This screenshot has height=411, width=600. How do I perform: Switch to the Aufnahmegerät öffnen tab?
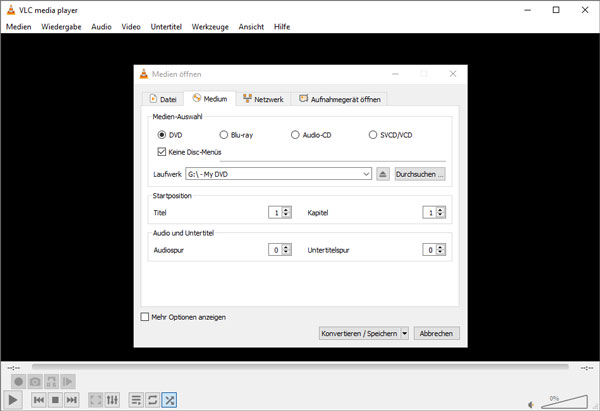(x=339, y=99)
